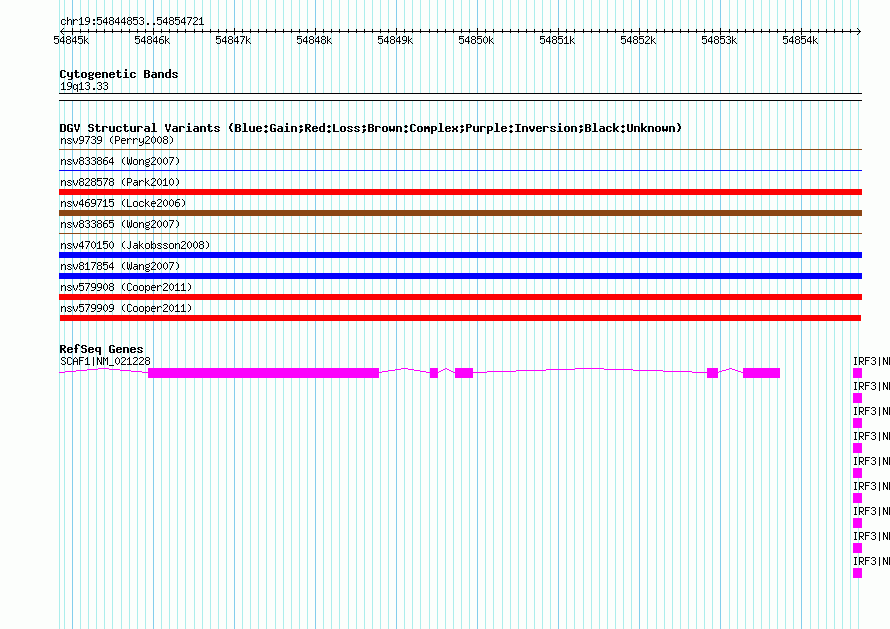Collapse the RefSeq Genes track title
The image size is (890, 629).
101,349
